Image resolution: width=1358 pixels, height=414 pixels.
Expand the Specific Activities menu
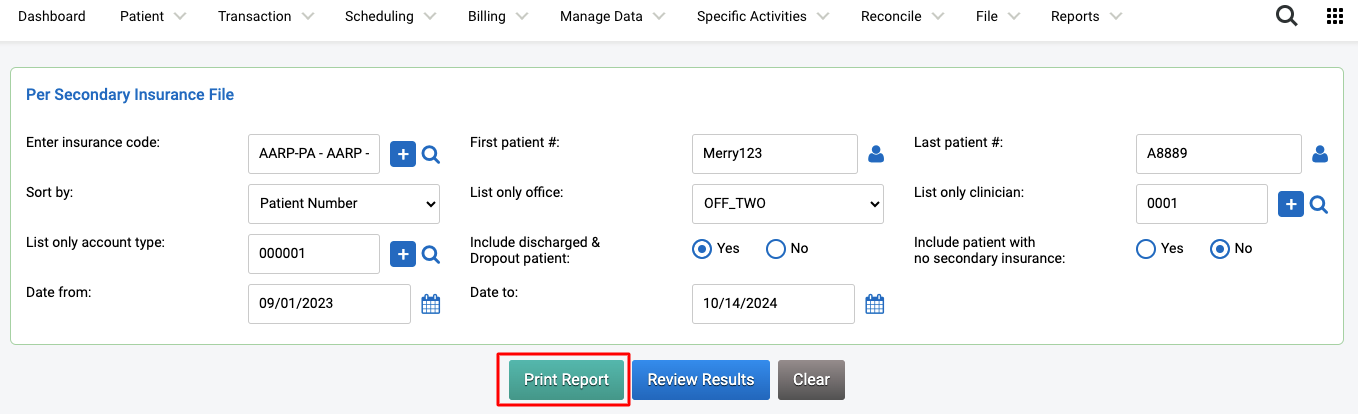[x=764, y=16]
